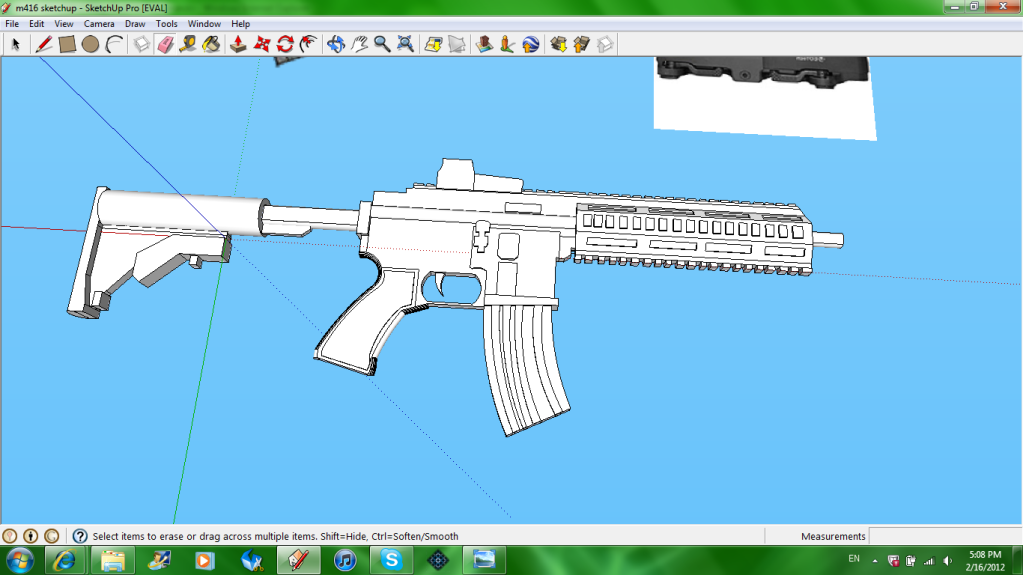Click the credits person status icon

[31, 536]
